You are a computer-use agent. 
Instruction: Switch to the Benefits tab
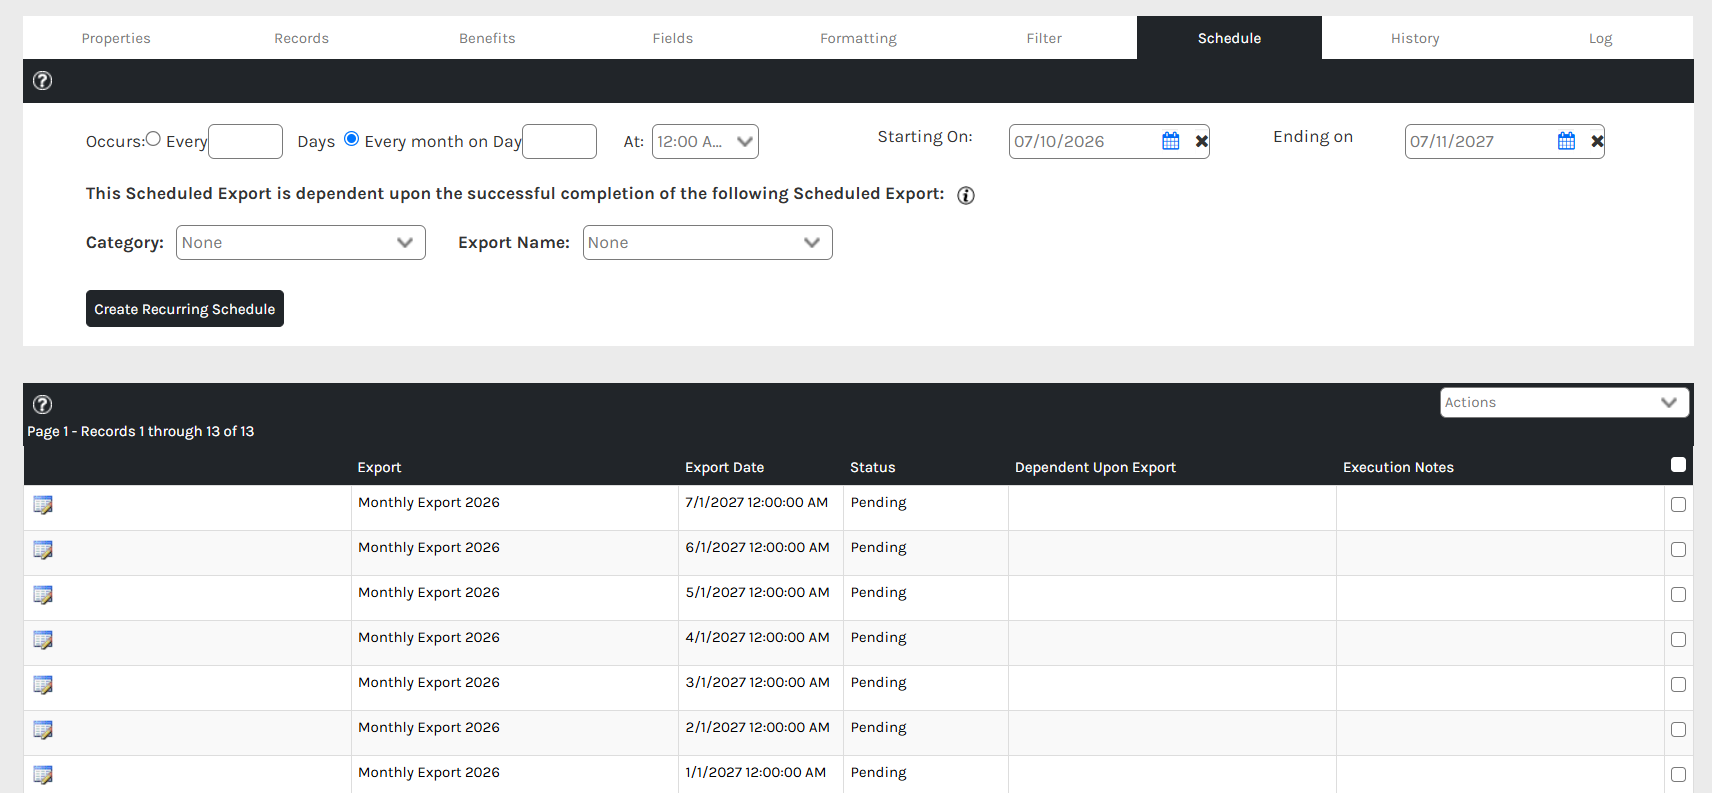click(487, 38)
